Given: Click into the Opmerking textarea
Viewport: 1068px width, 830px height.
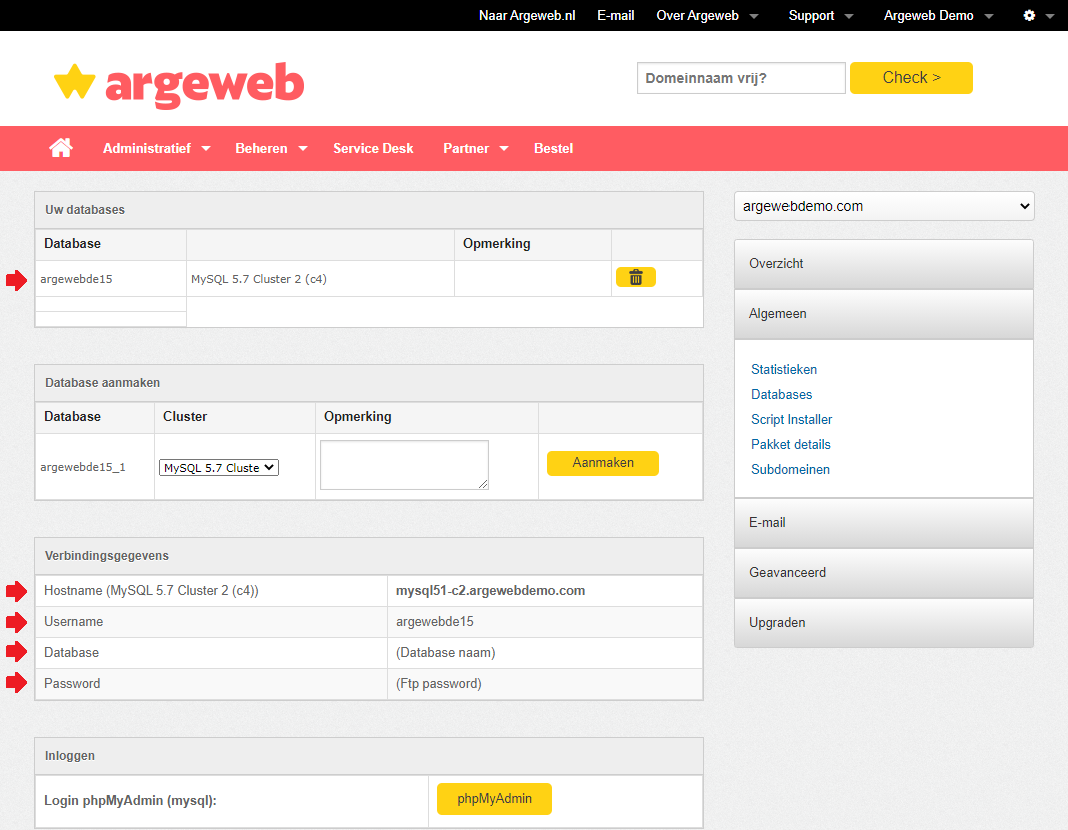Looking at the screenshot, I should pos(405,465).
